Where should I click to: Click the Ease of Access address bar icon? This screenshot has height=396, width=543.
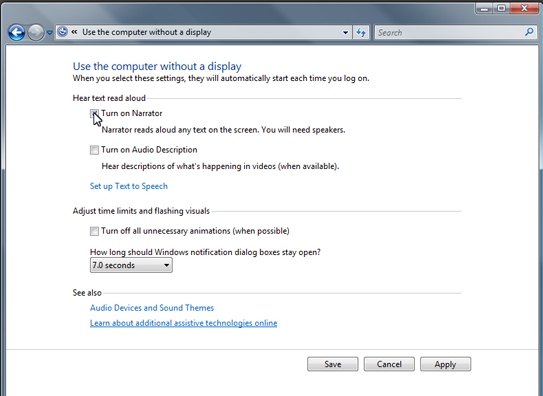63,32
